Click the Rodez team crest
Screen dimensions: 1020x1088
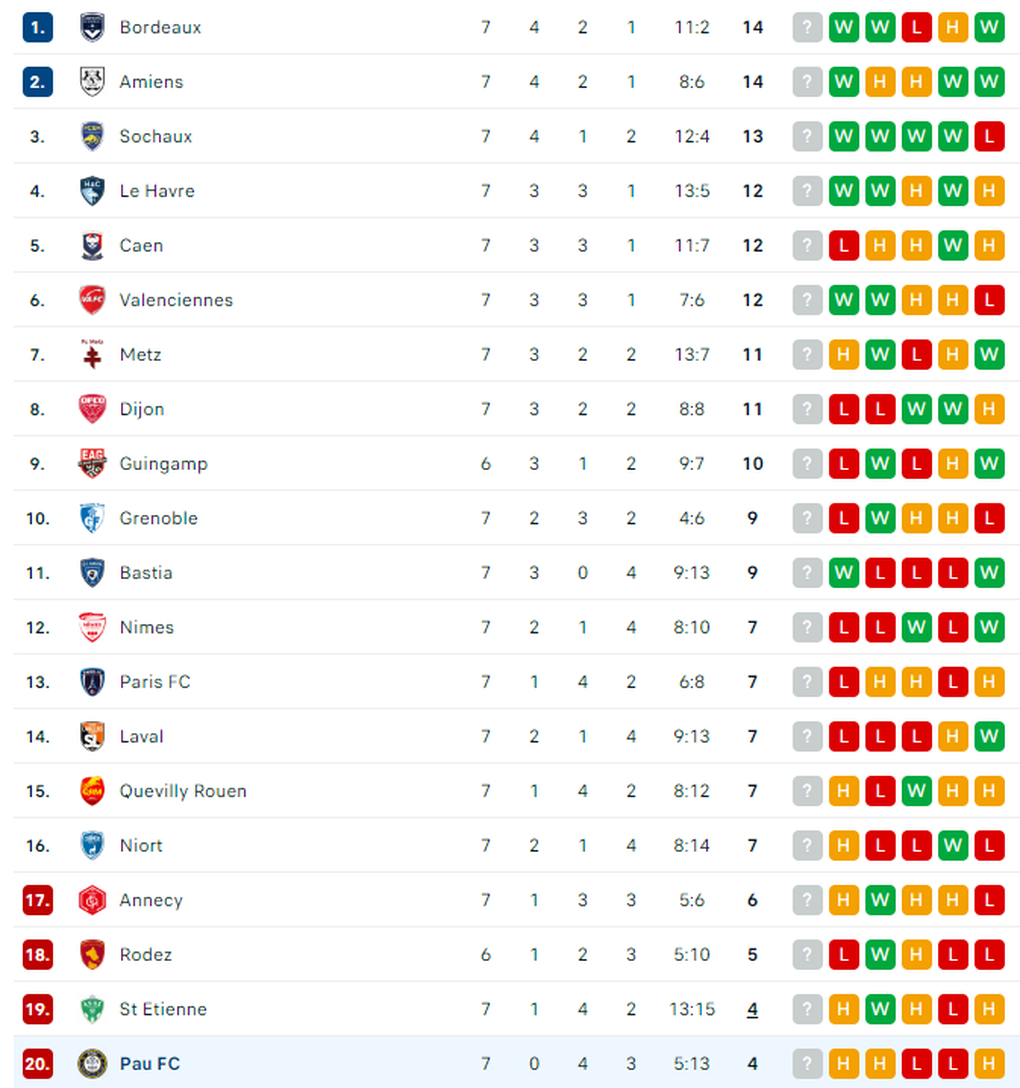[x=92, y=955]
